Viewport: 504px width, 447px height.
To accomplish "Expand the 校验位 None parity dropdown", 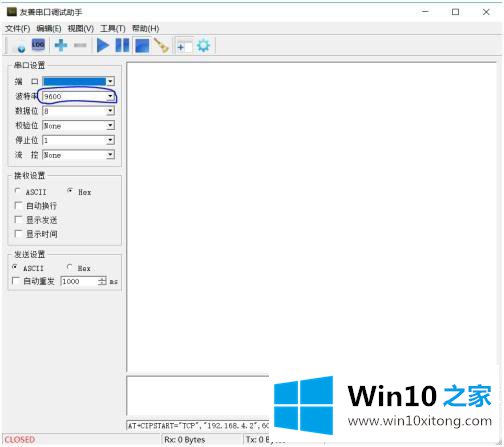I will click(x=110, y=126).
